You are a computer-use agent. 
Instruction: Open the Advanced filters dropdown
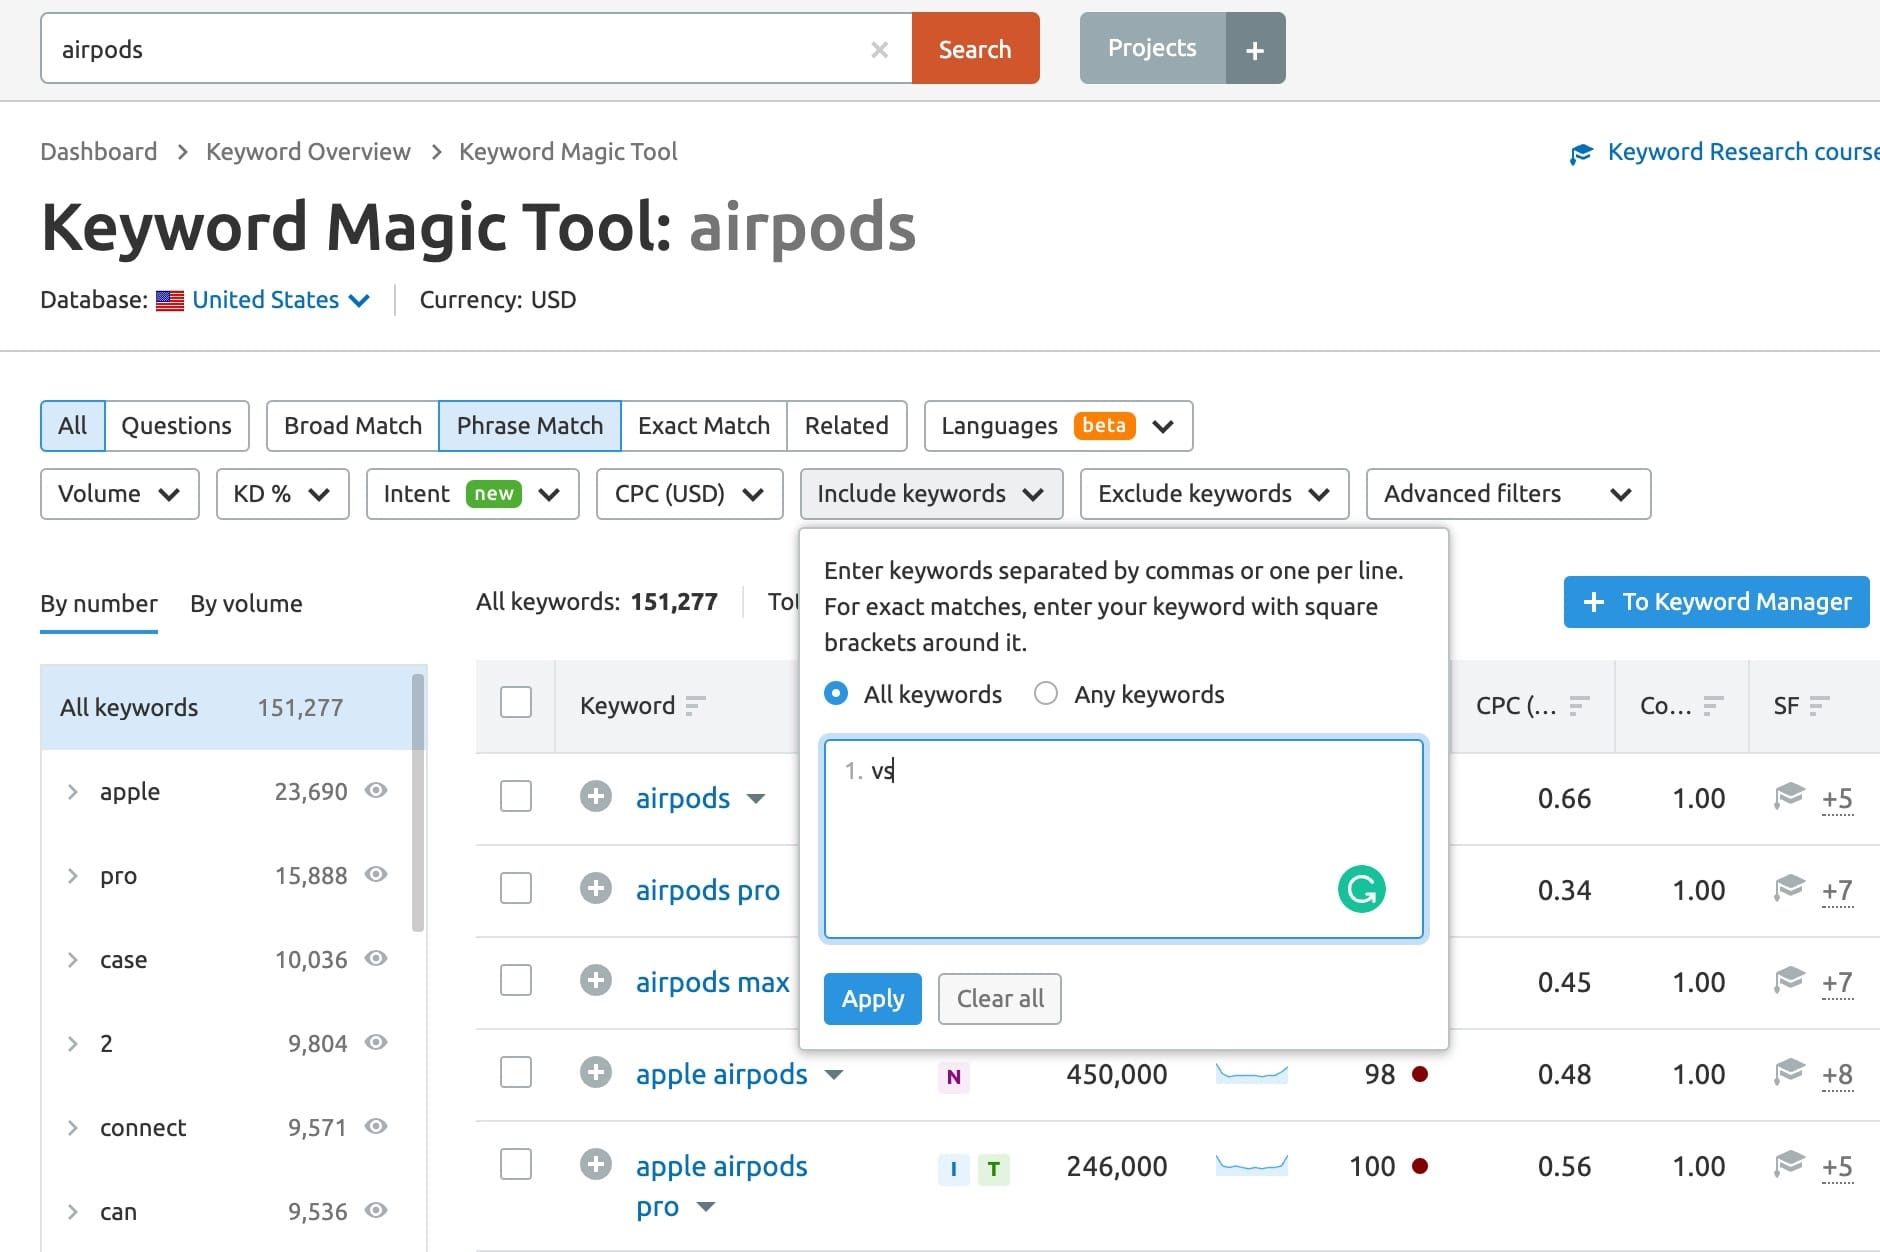[x=1509, y=494]
